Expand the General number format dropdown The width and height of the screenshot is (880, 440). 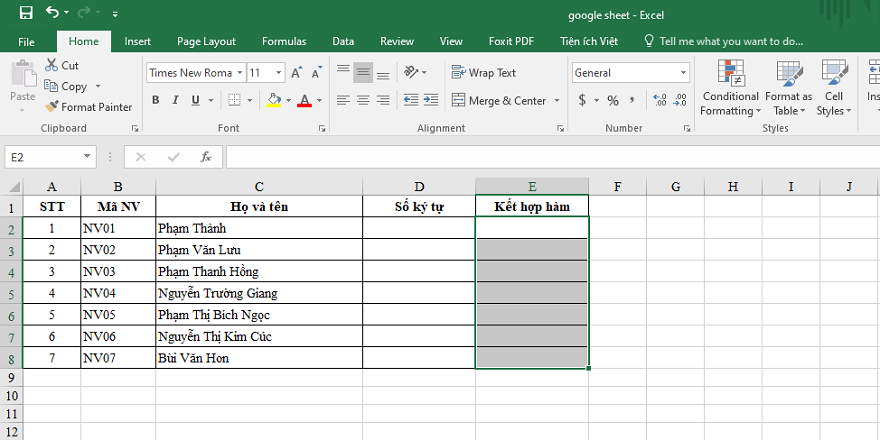click(x=683, y=73)
